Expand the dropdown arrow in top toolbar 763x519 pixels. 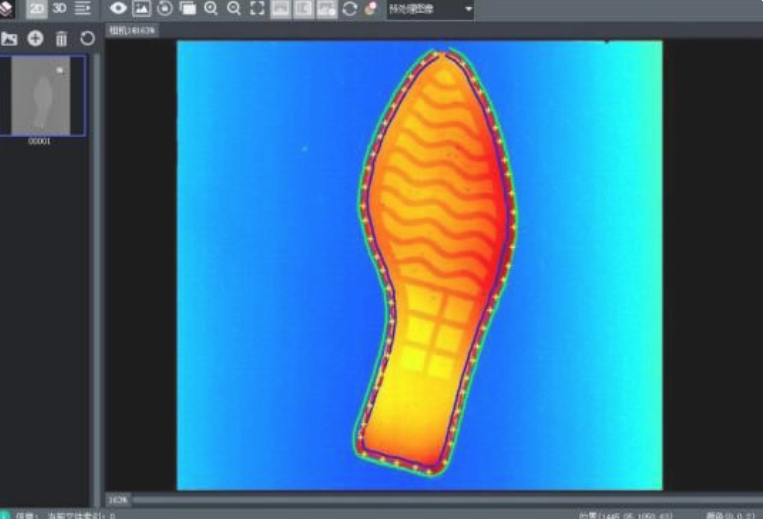pyautogui.click(x=469, y=10)
